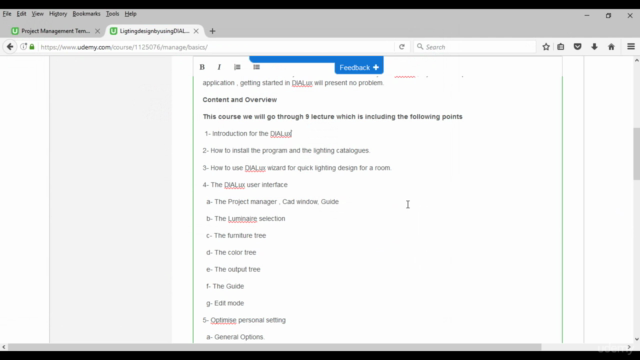Viewport: 640px width, 360px height.
Task: Insert numbered list in editor
Action: point(237,67)
